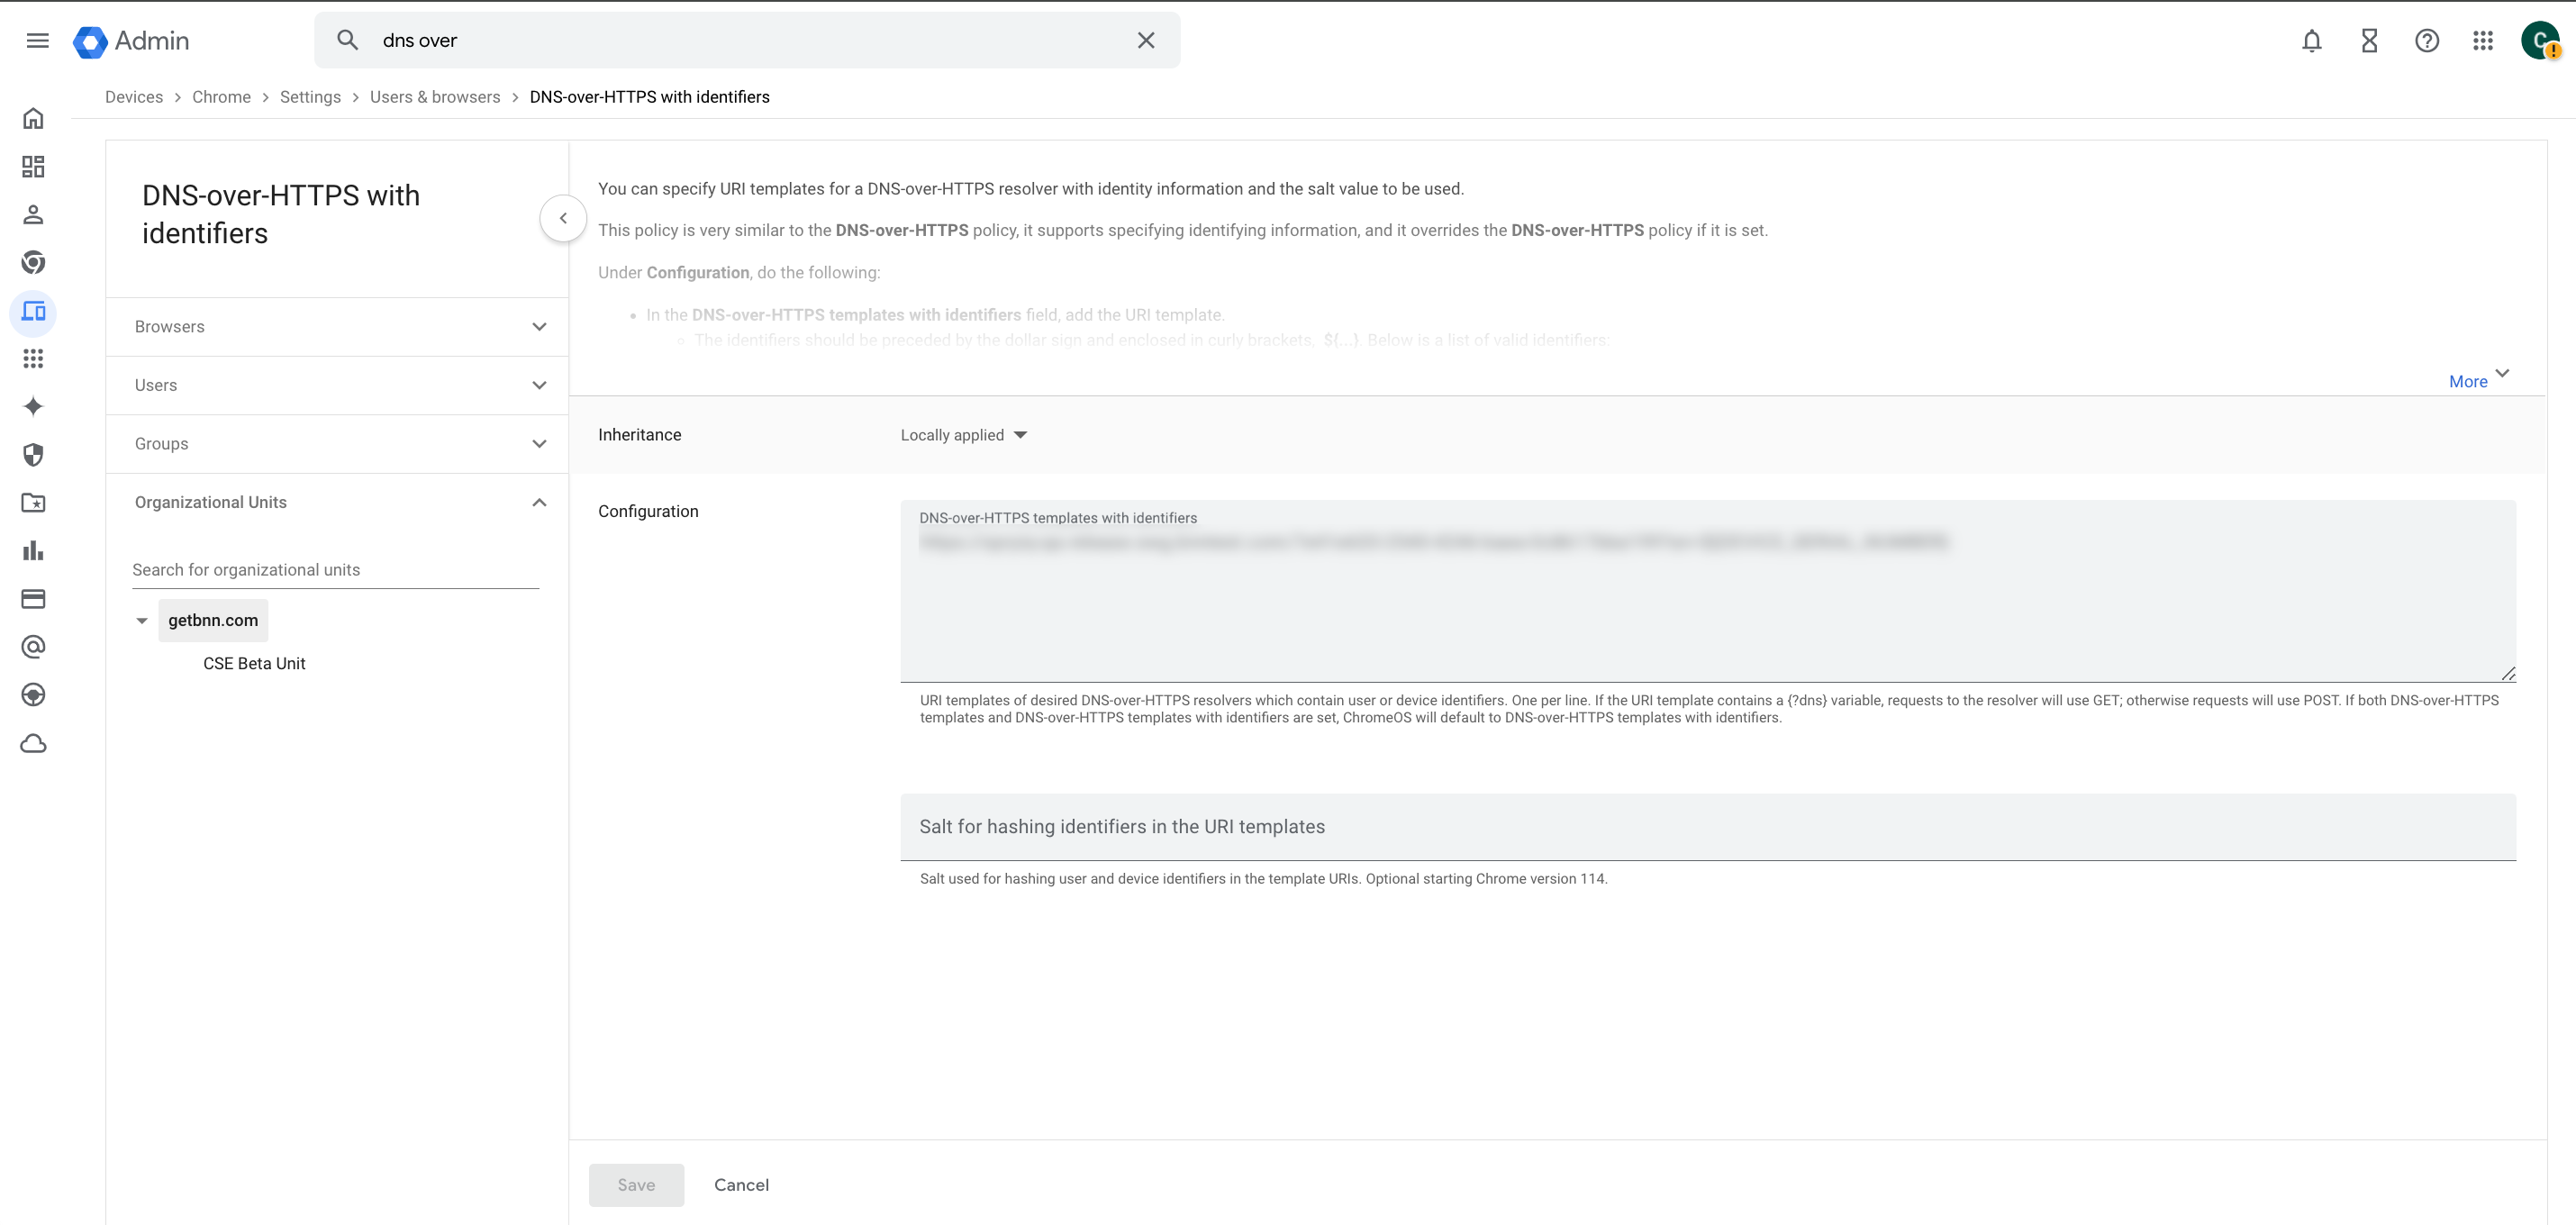
Task: Click the hourglass tasks icon
Action: pos(2369,41)
